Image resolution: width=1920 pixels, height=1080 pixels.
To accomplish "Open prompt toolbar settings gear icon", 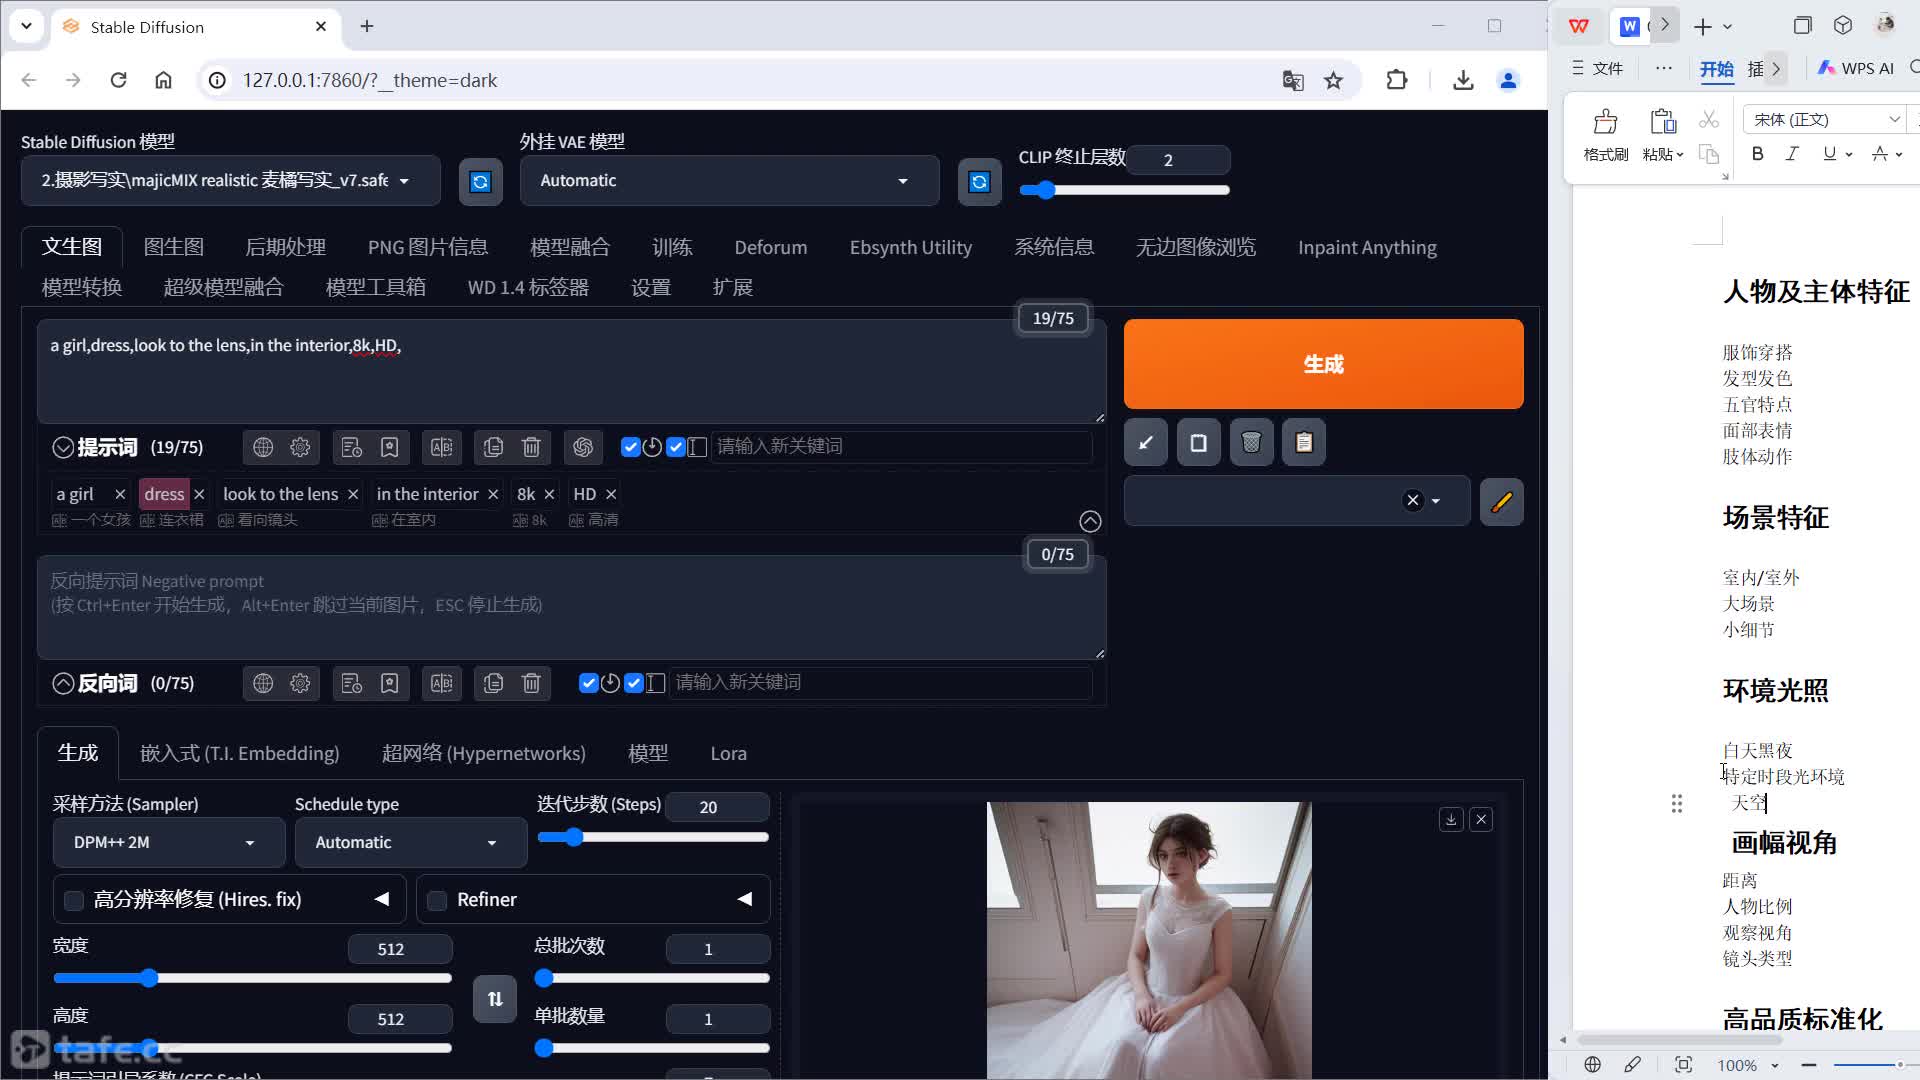I will click(x=300, y=447).
